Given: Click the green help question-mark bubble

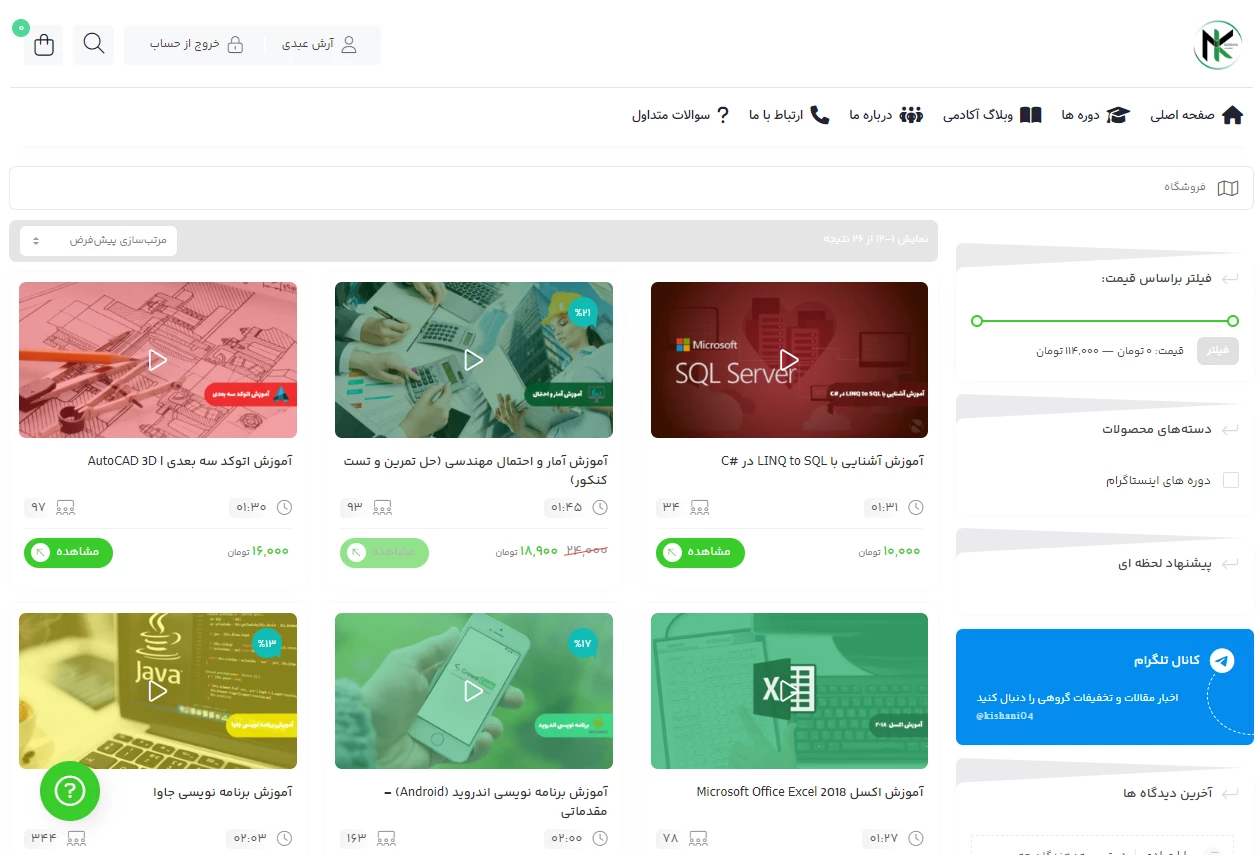Looking at the screenshot, I should pyautogui.click(x=70, y=791).
